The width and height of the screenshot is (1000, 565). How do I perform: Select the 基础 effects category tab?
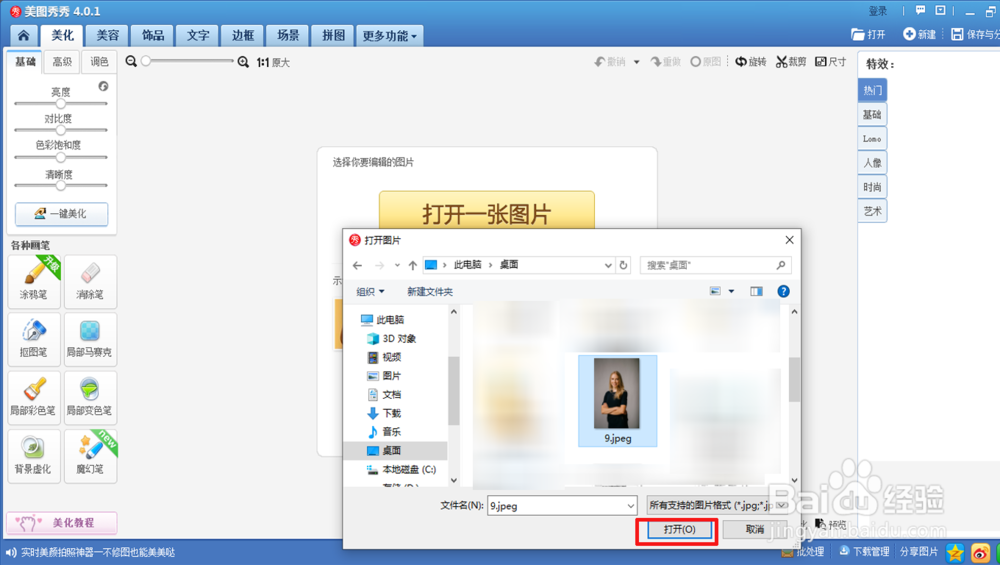click(872, 115)
